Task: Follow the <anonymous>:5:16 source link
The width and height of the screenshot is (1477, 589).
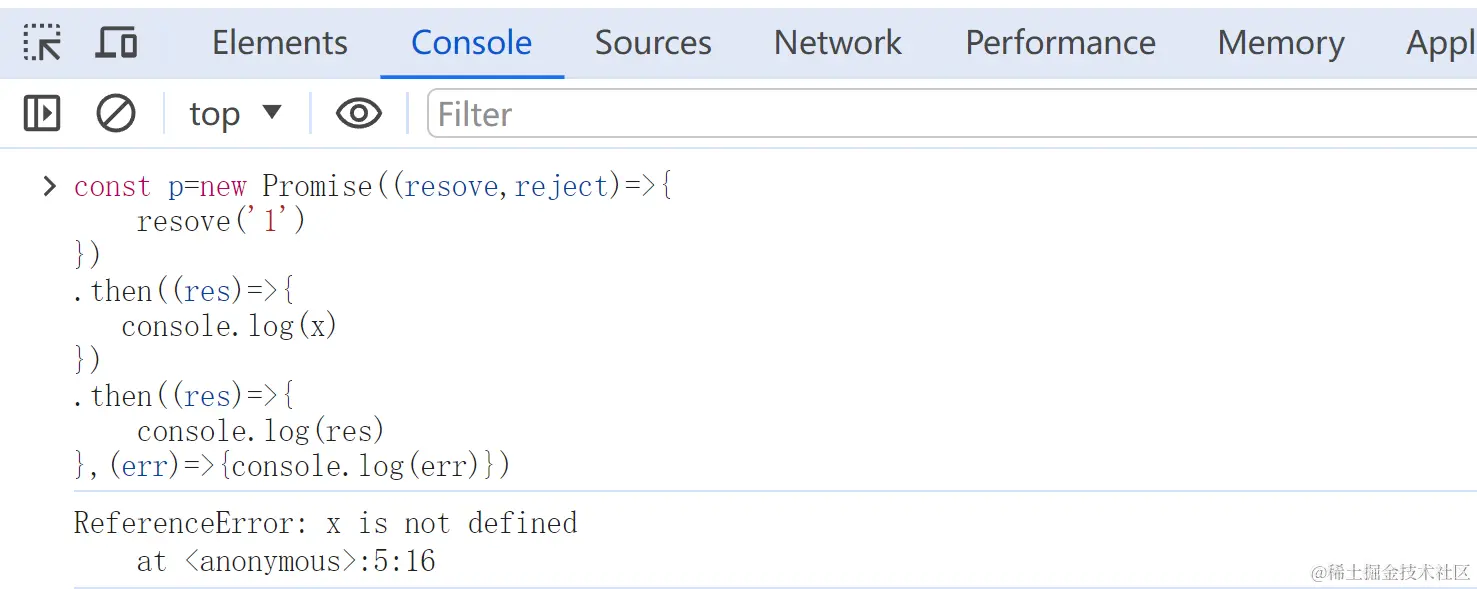Action: pos(310,561)
